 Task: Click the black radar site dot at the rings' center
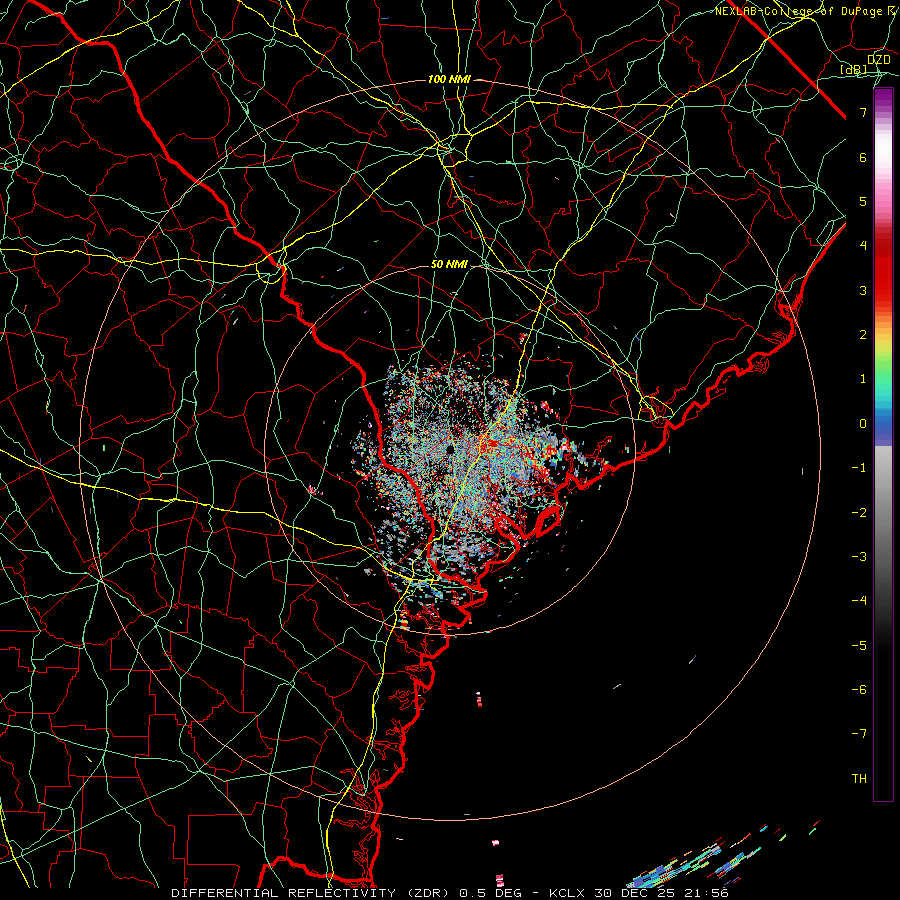tap(450, 449)
